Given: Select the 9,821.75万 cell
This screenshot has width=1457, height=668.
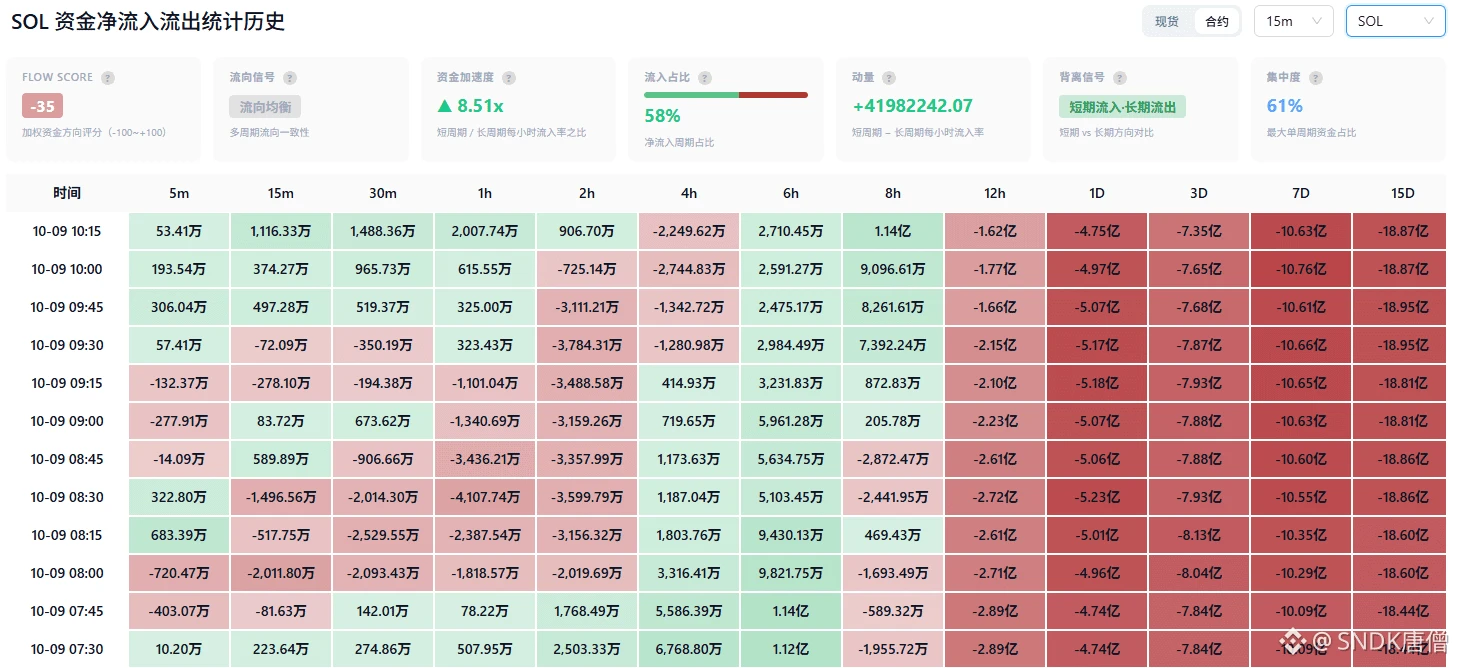Looking at the screenshot, I should 791,573.
